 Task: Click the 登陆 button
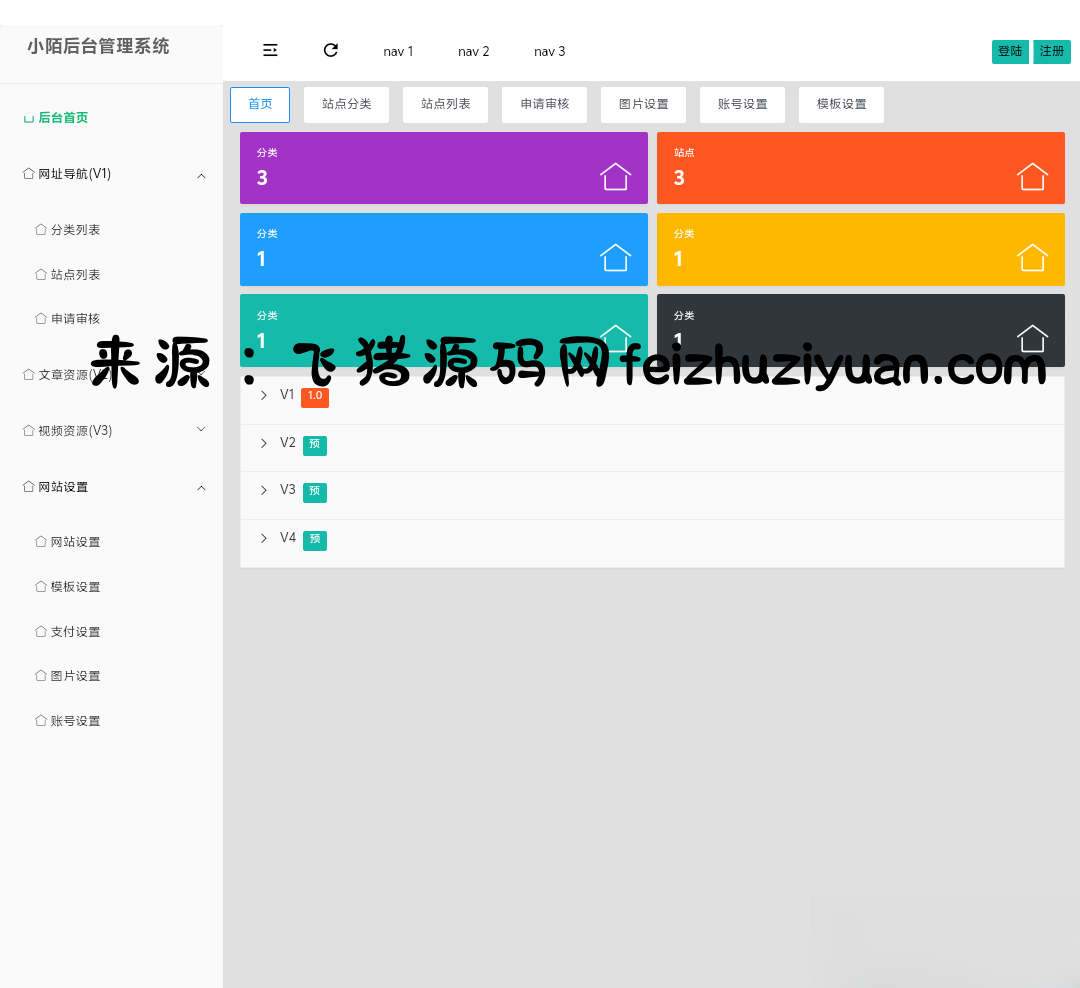(x=1010, y=51)
